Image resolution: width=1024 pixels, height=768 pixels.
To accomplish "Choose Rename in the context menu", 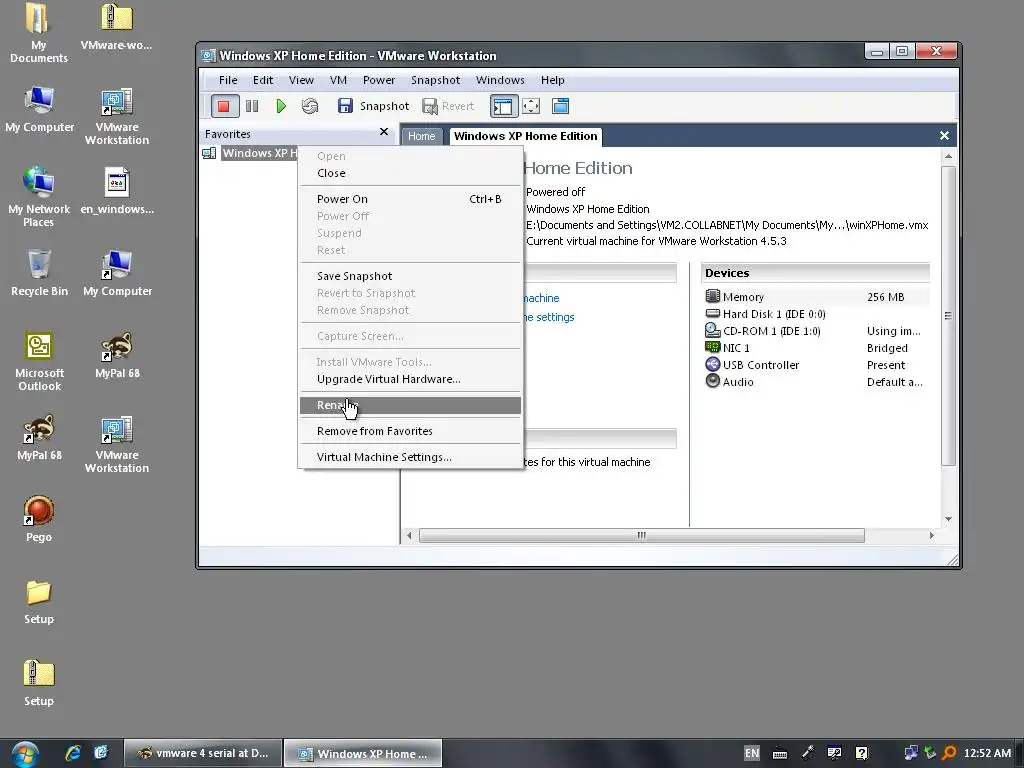I will point(411,406).
